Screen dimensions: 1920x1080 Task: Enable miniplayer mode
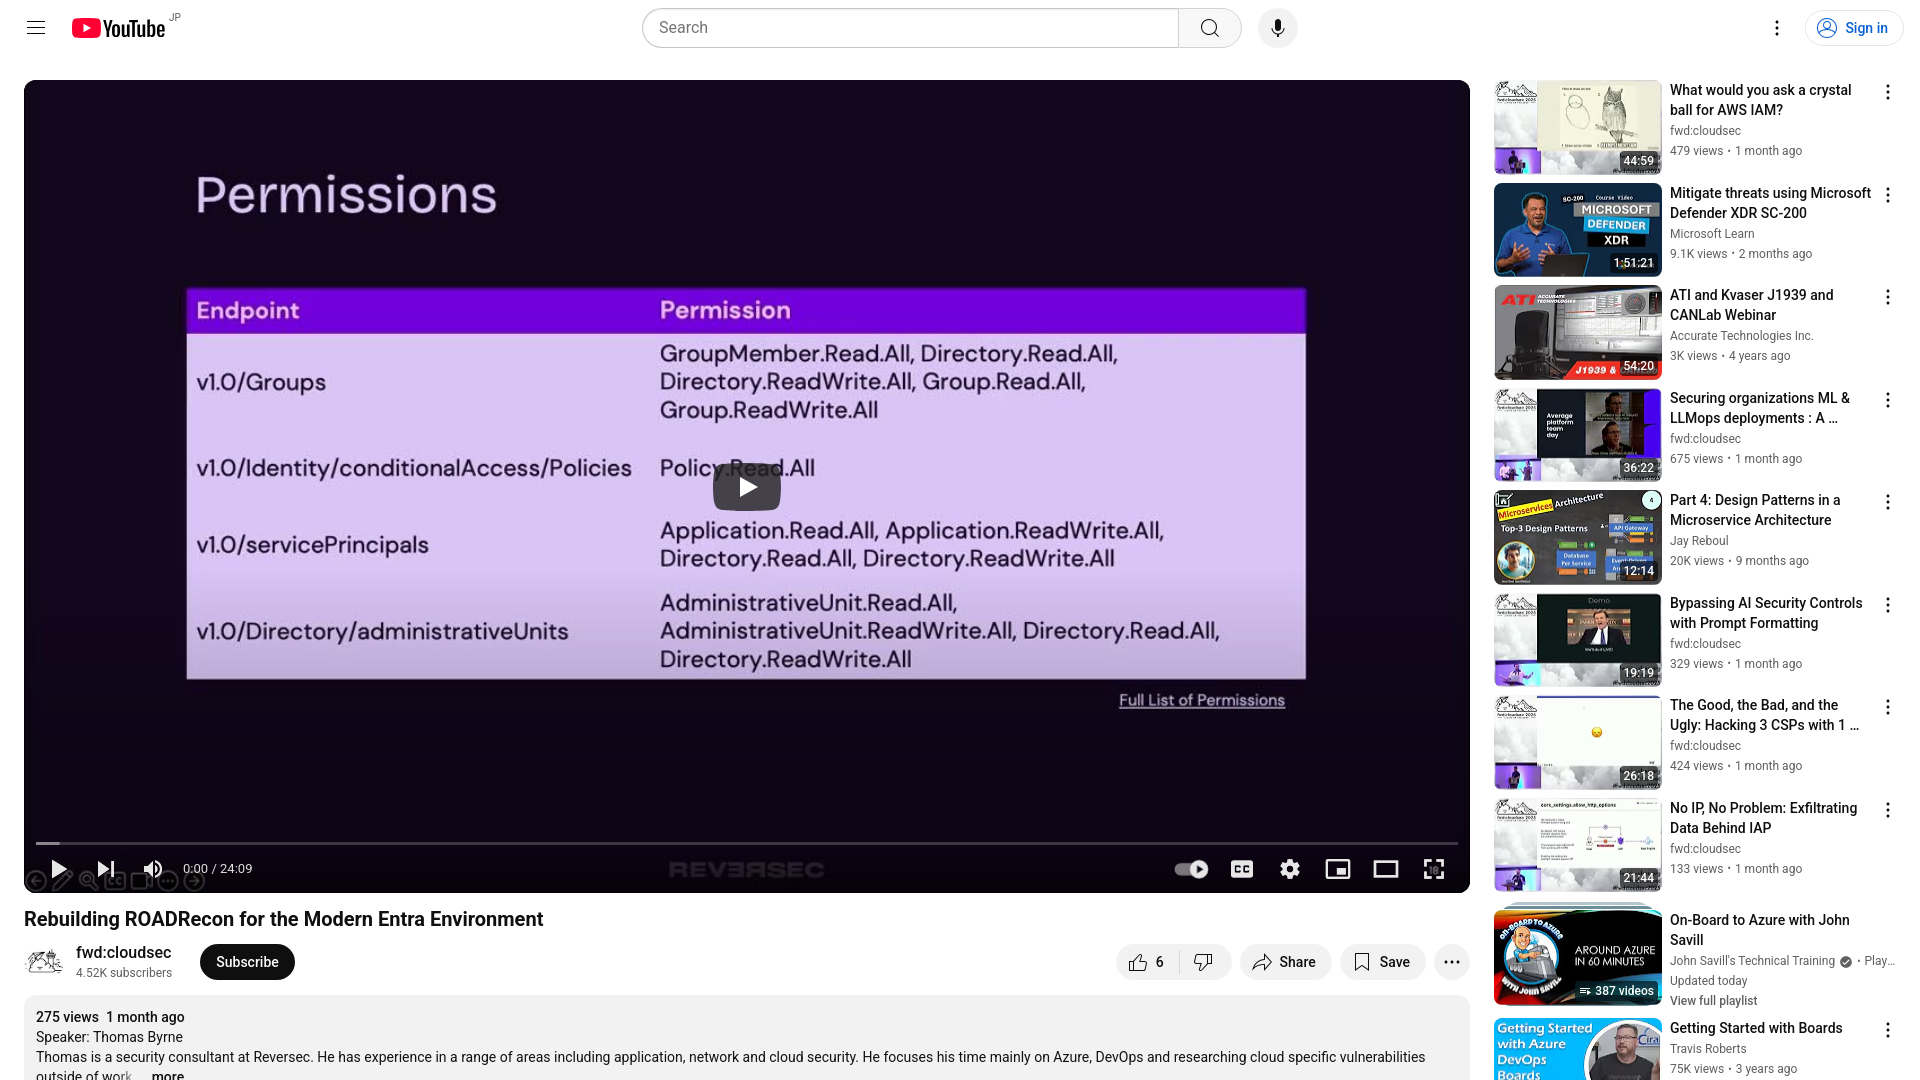(1338, 869)
